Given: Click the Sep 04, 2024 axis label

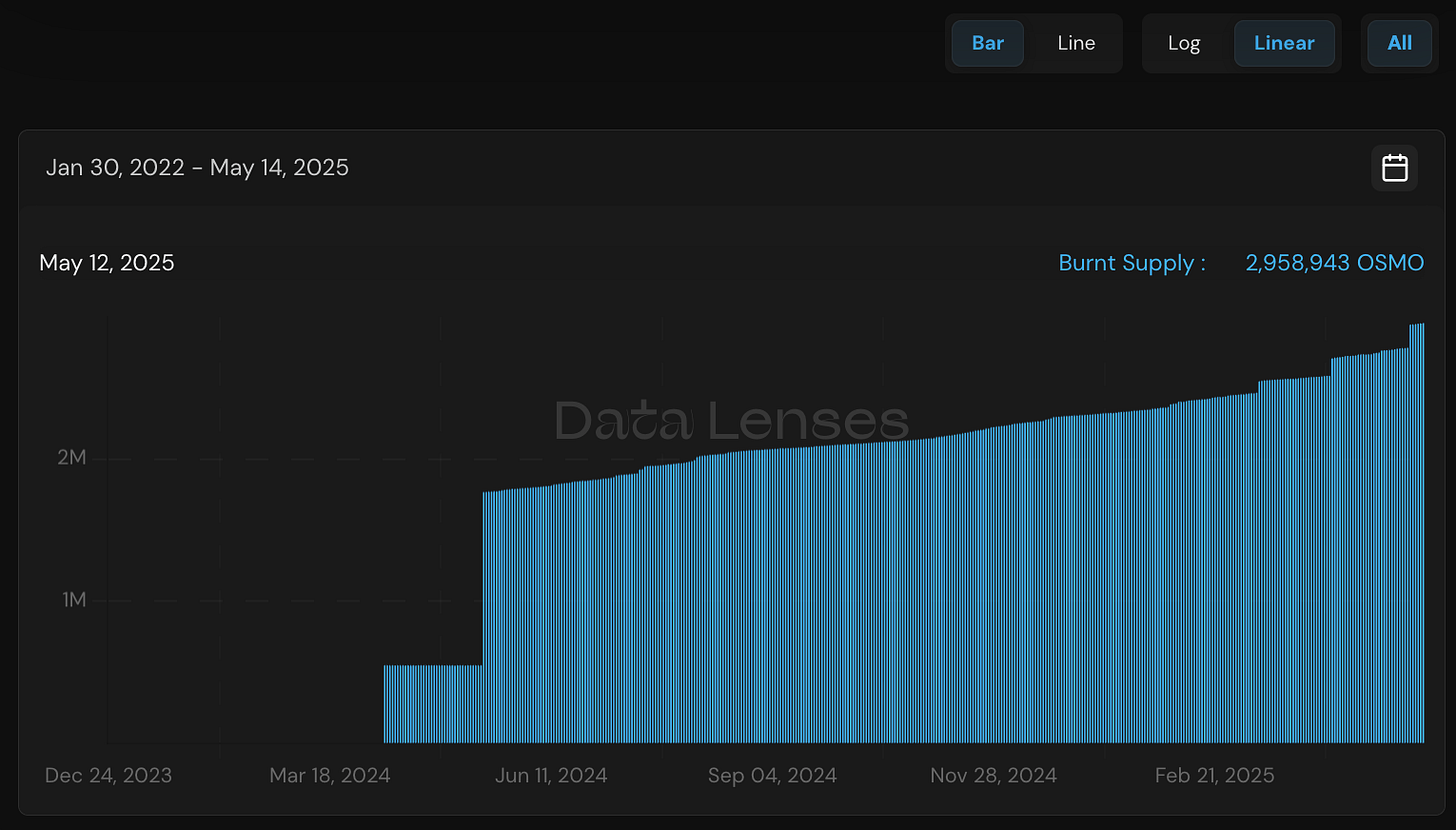Looking at the screenshot, I should coord(772,775).
